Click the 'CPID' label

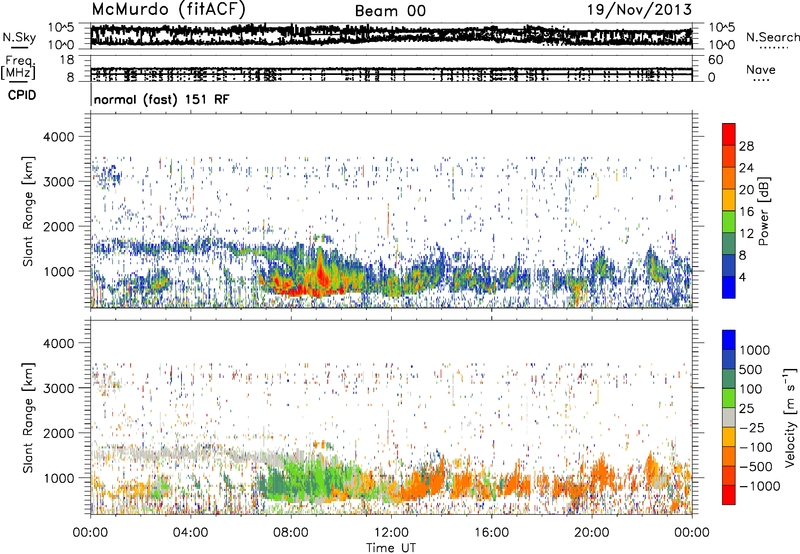coord(22,95)
